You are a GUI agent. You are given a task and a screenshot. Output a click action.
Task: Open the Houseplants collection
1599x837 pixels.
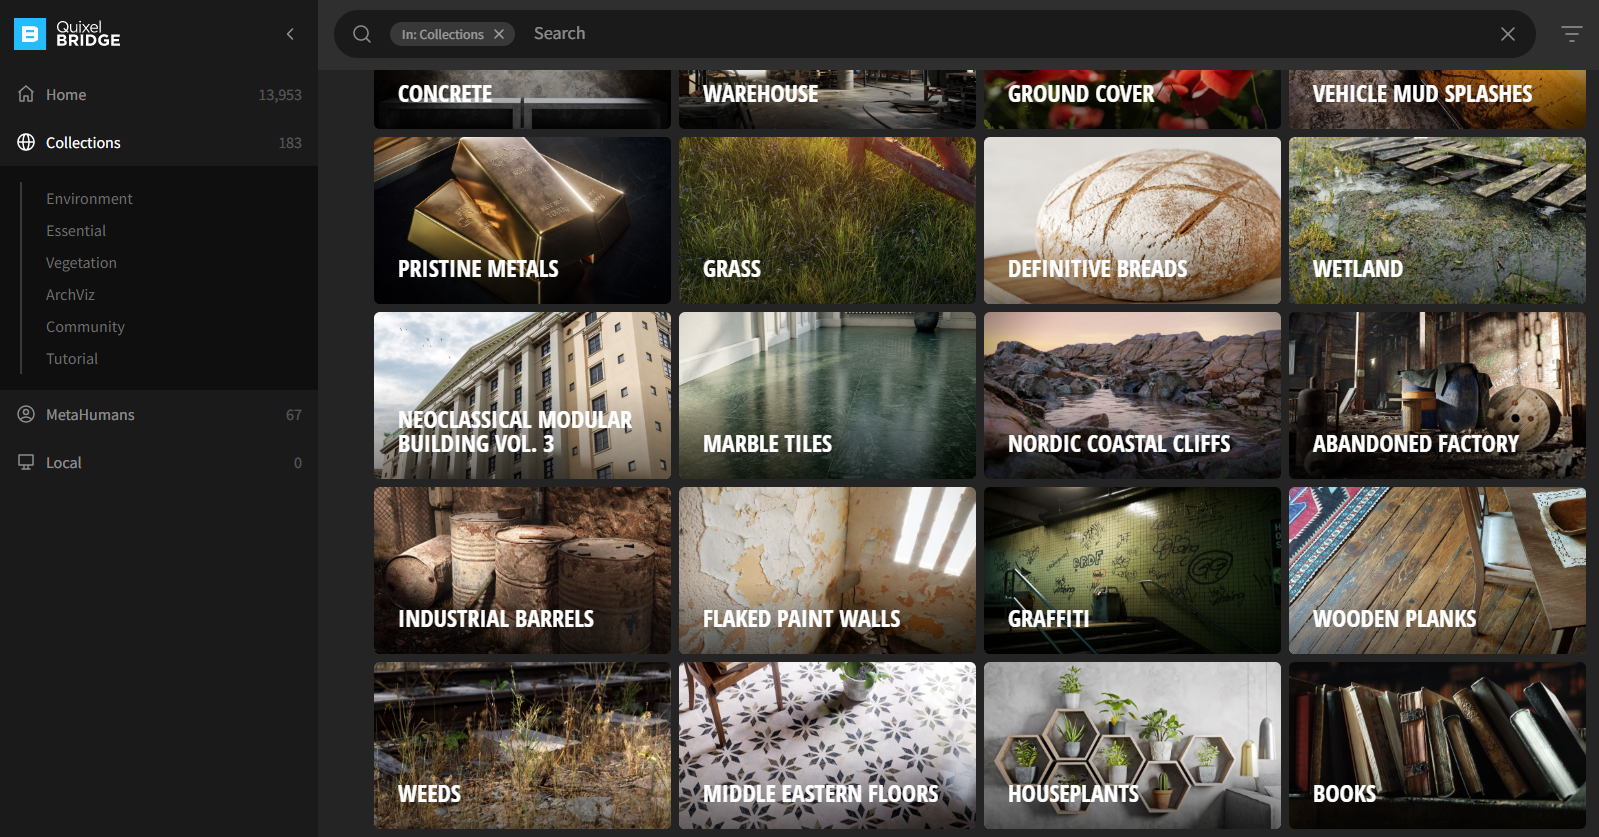pos(1132,745)
